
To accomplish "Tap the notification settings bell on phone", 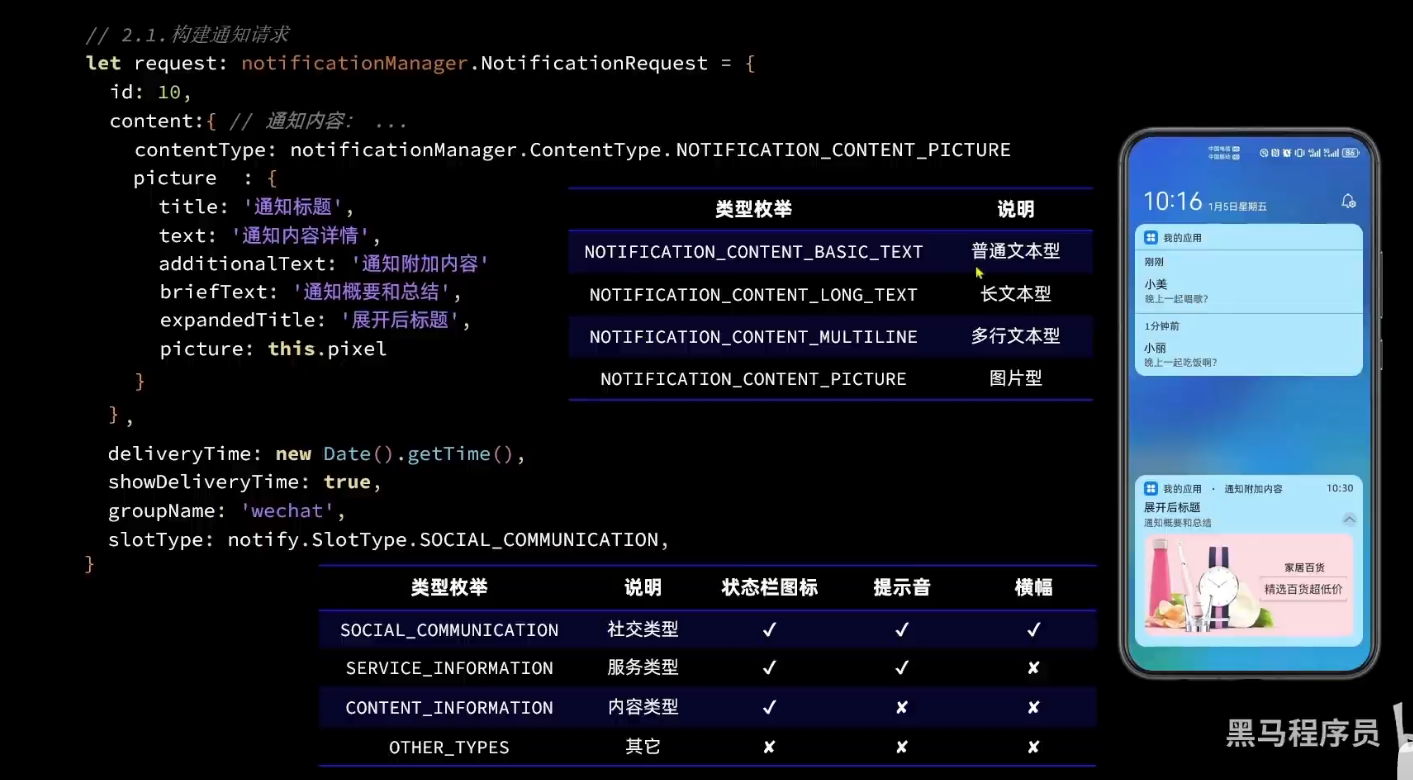I will point(1349,201).
